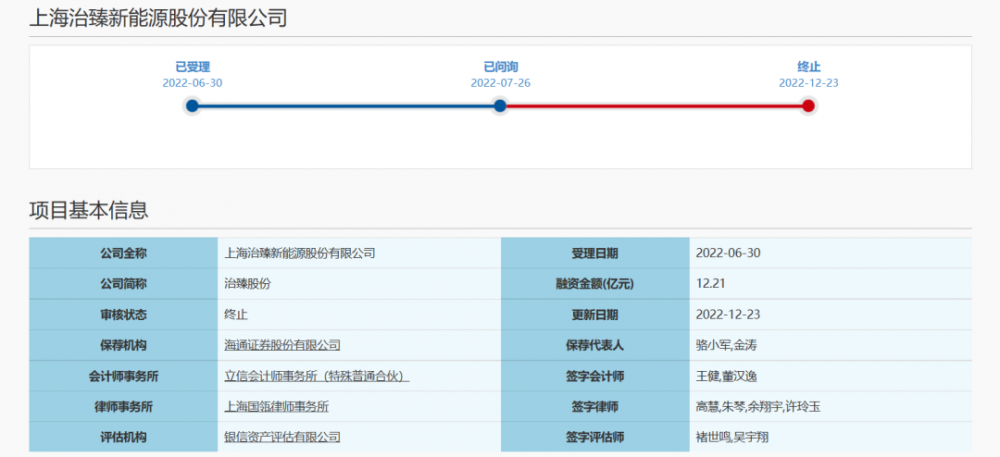Select the 已受理 stage label
The height and width of the screenshot is (457, 1000).
(192, 67)
